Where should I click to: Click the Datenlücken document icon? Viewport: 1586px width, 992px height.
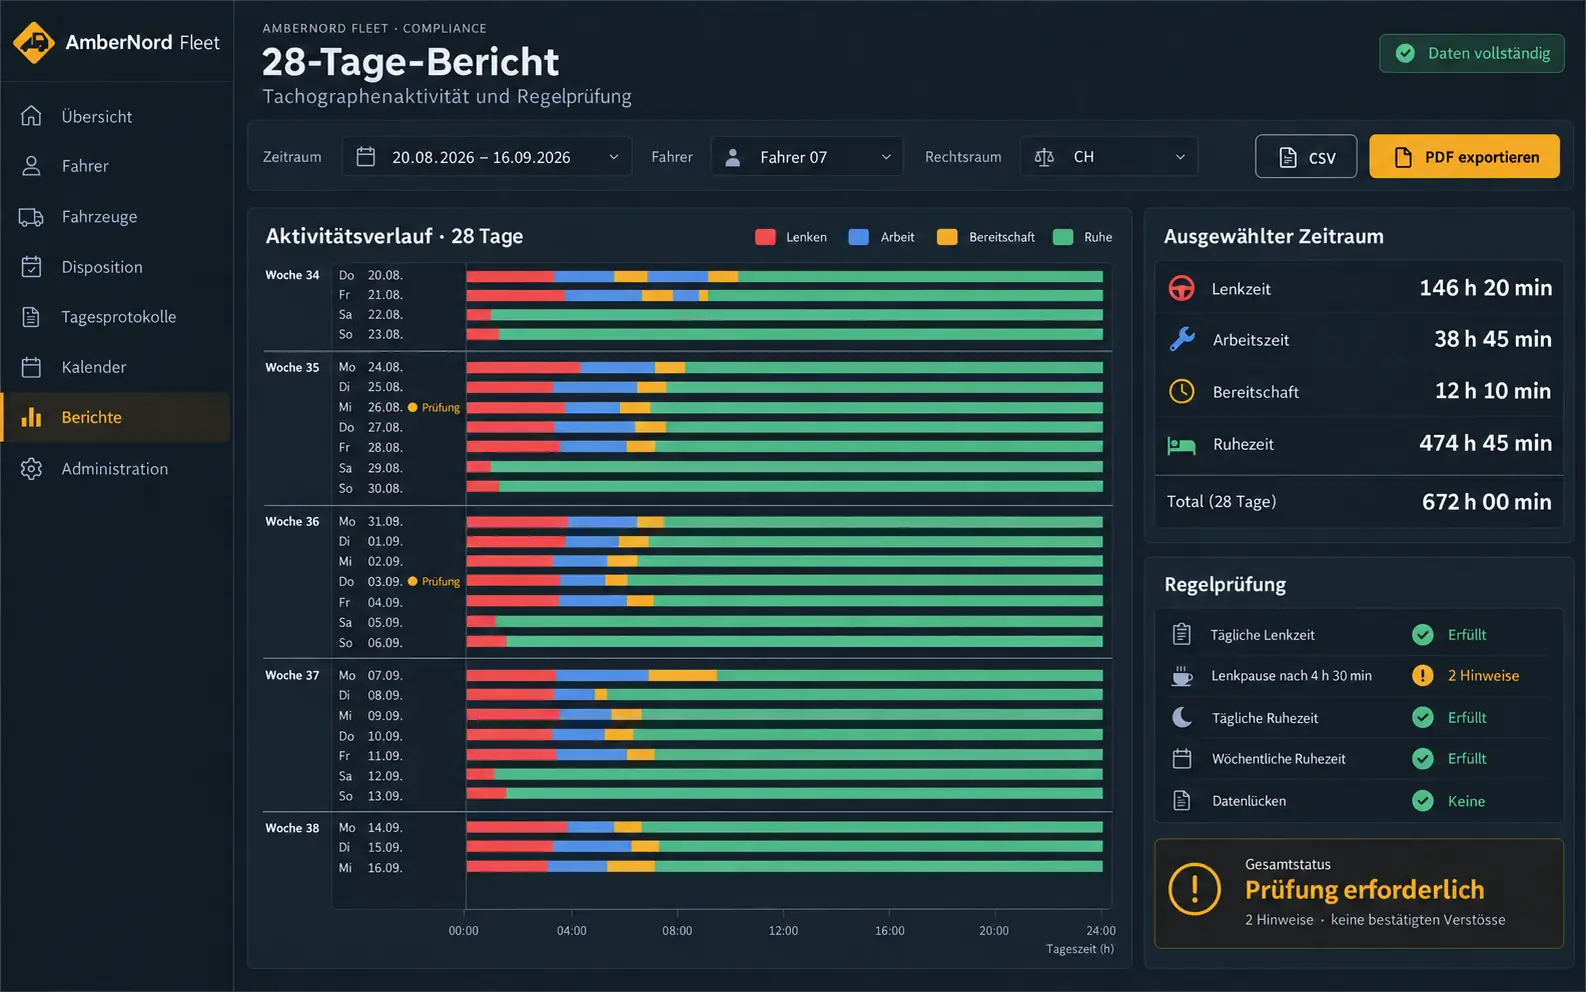pyautogui.click(x=1182, y=800)
